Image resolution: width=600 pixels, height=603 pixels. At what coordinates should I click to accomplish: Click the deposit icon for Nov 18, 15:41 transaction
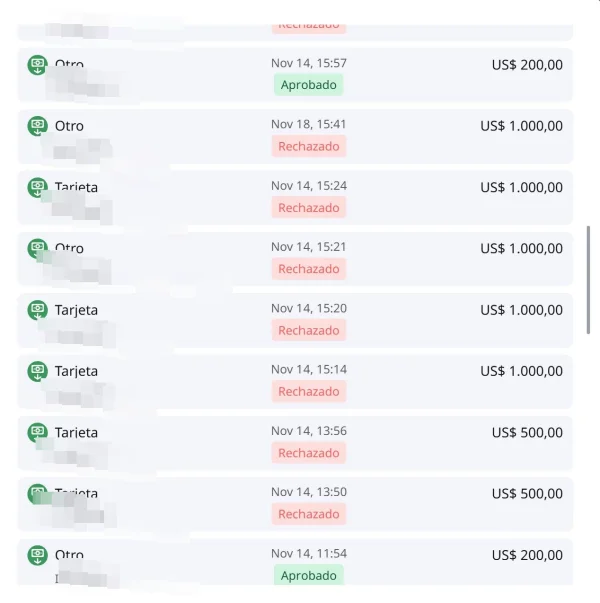37,126
